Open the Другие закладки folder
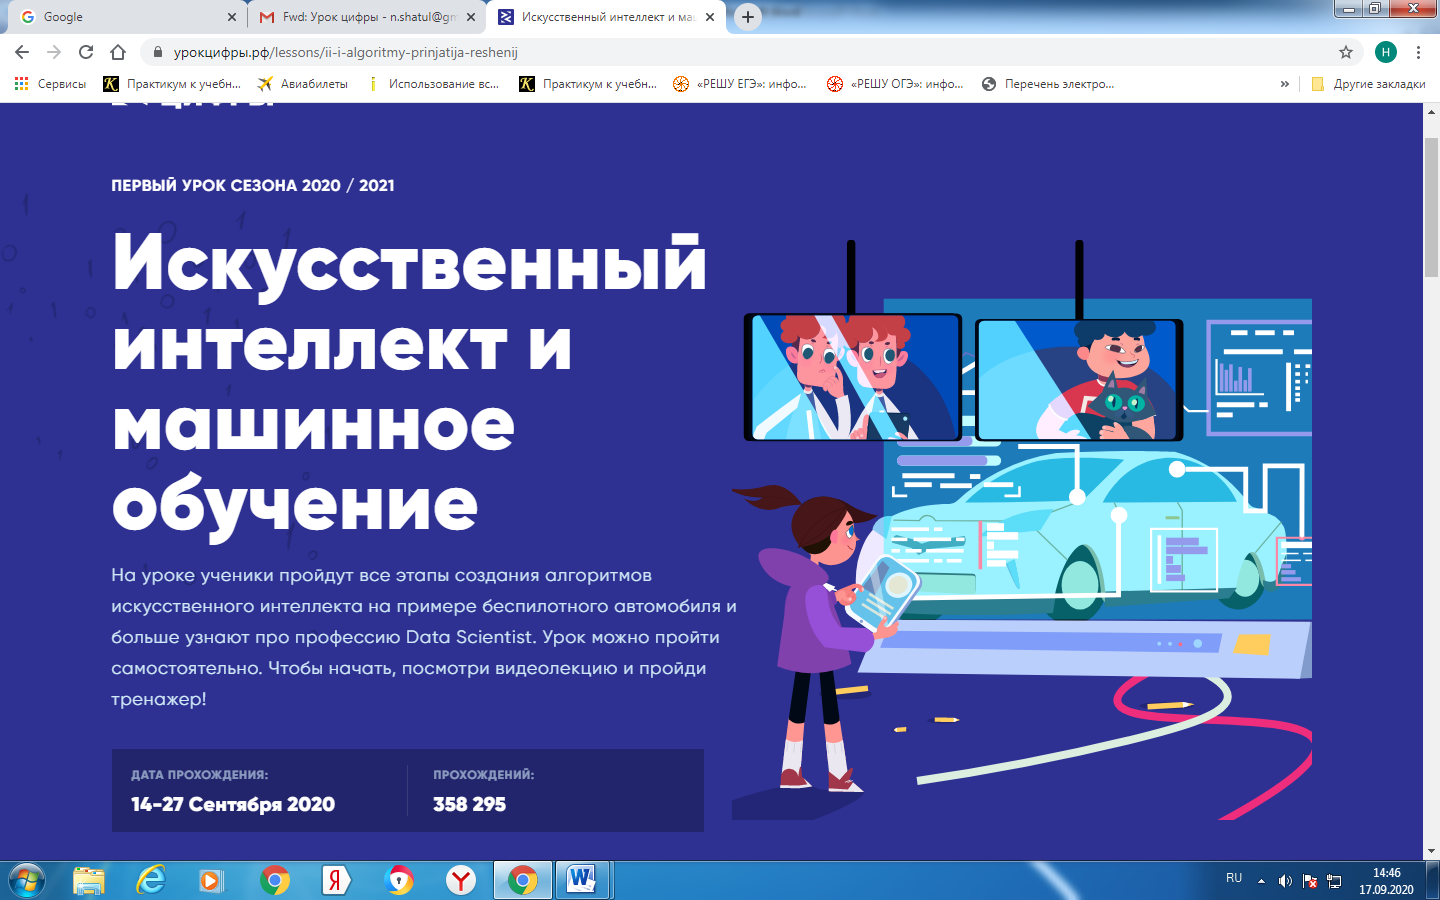The height and width of the screenshot is (900, 1440). (x=1368, y=84)
